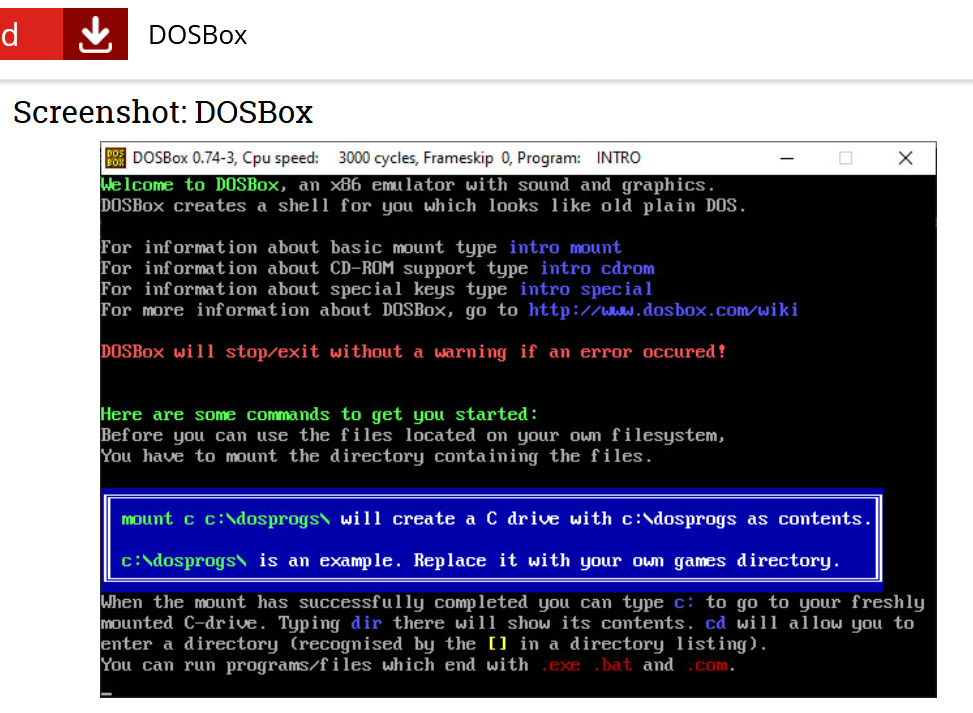This screenshot has height=713, width=973.
Task: Click the line 'You have to mount the directory'
Action: [x=377, y=456]
